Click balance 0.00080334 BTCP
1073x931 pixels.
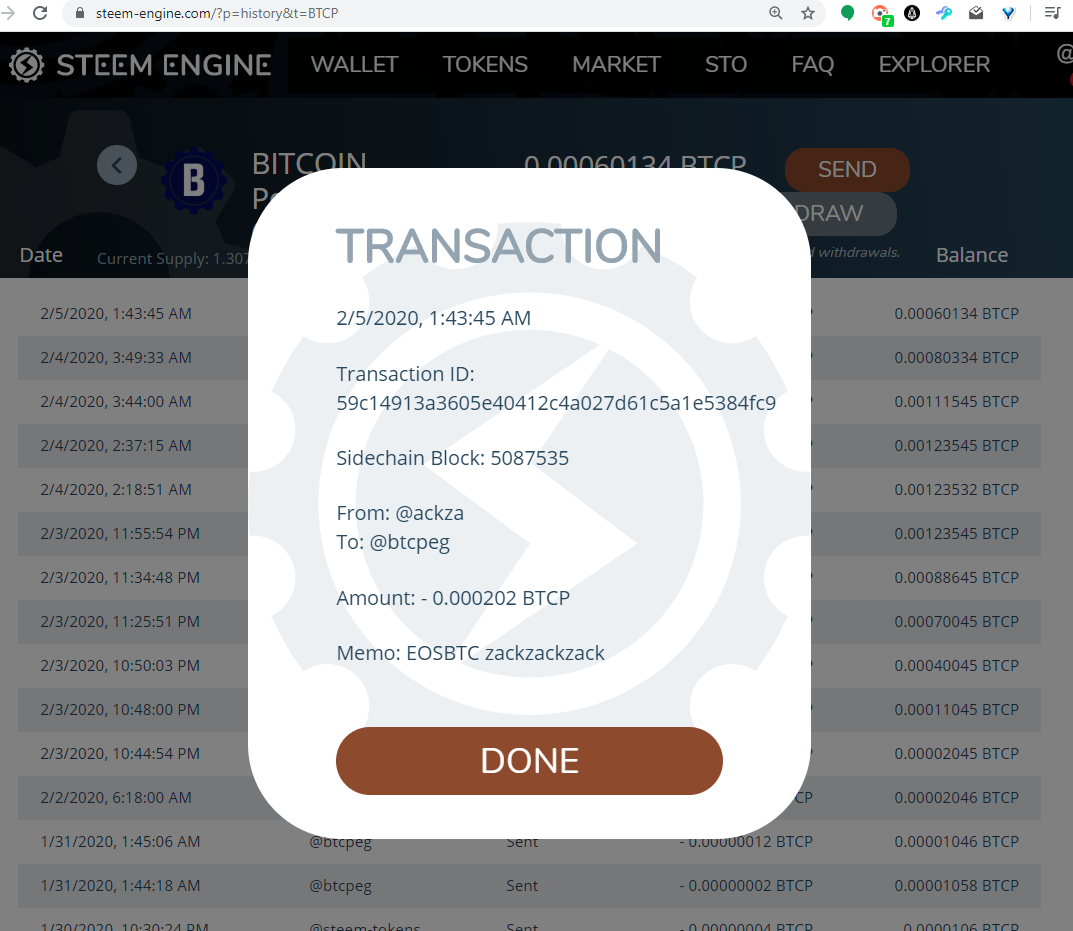pos(956,357)
